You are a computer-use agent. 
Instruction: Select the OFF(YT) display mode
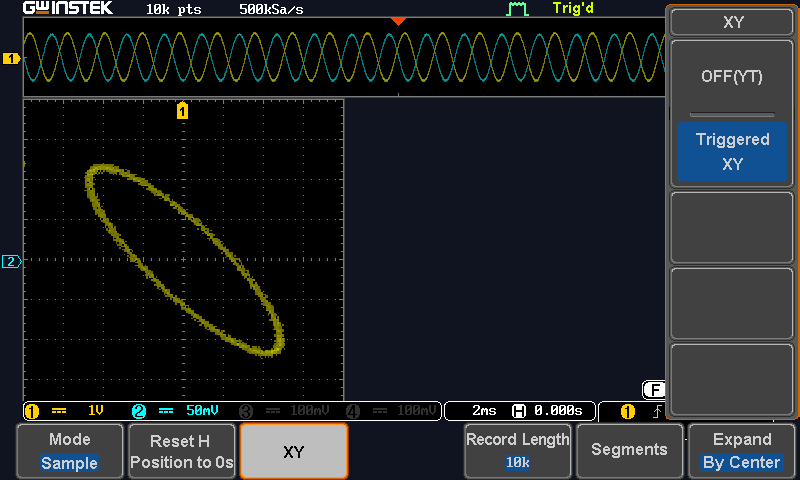(732, 78)
